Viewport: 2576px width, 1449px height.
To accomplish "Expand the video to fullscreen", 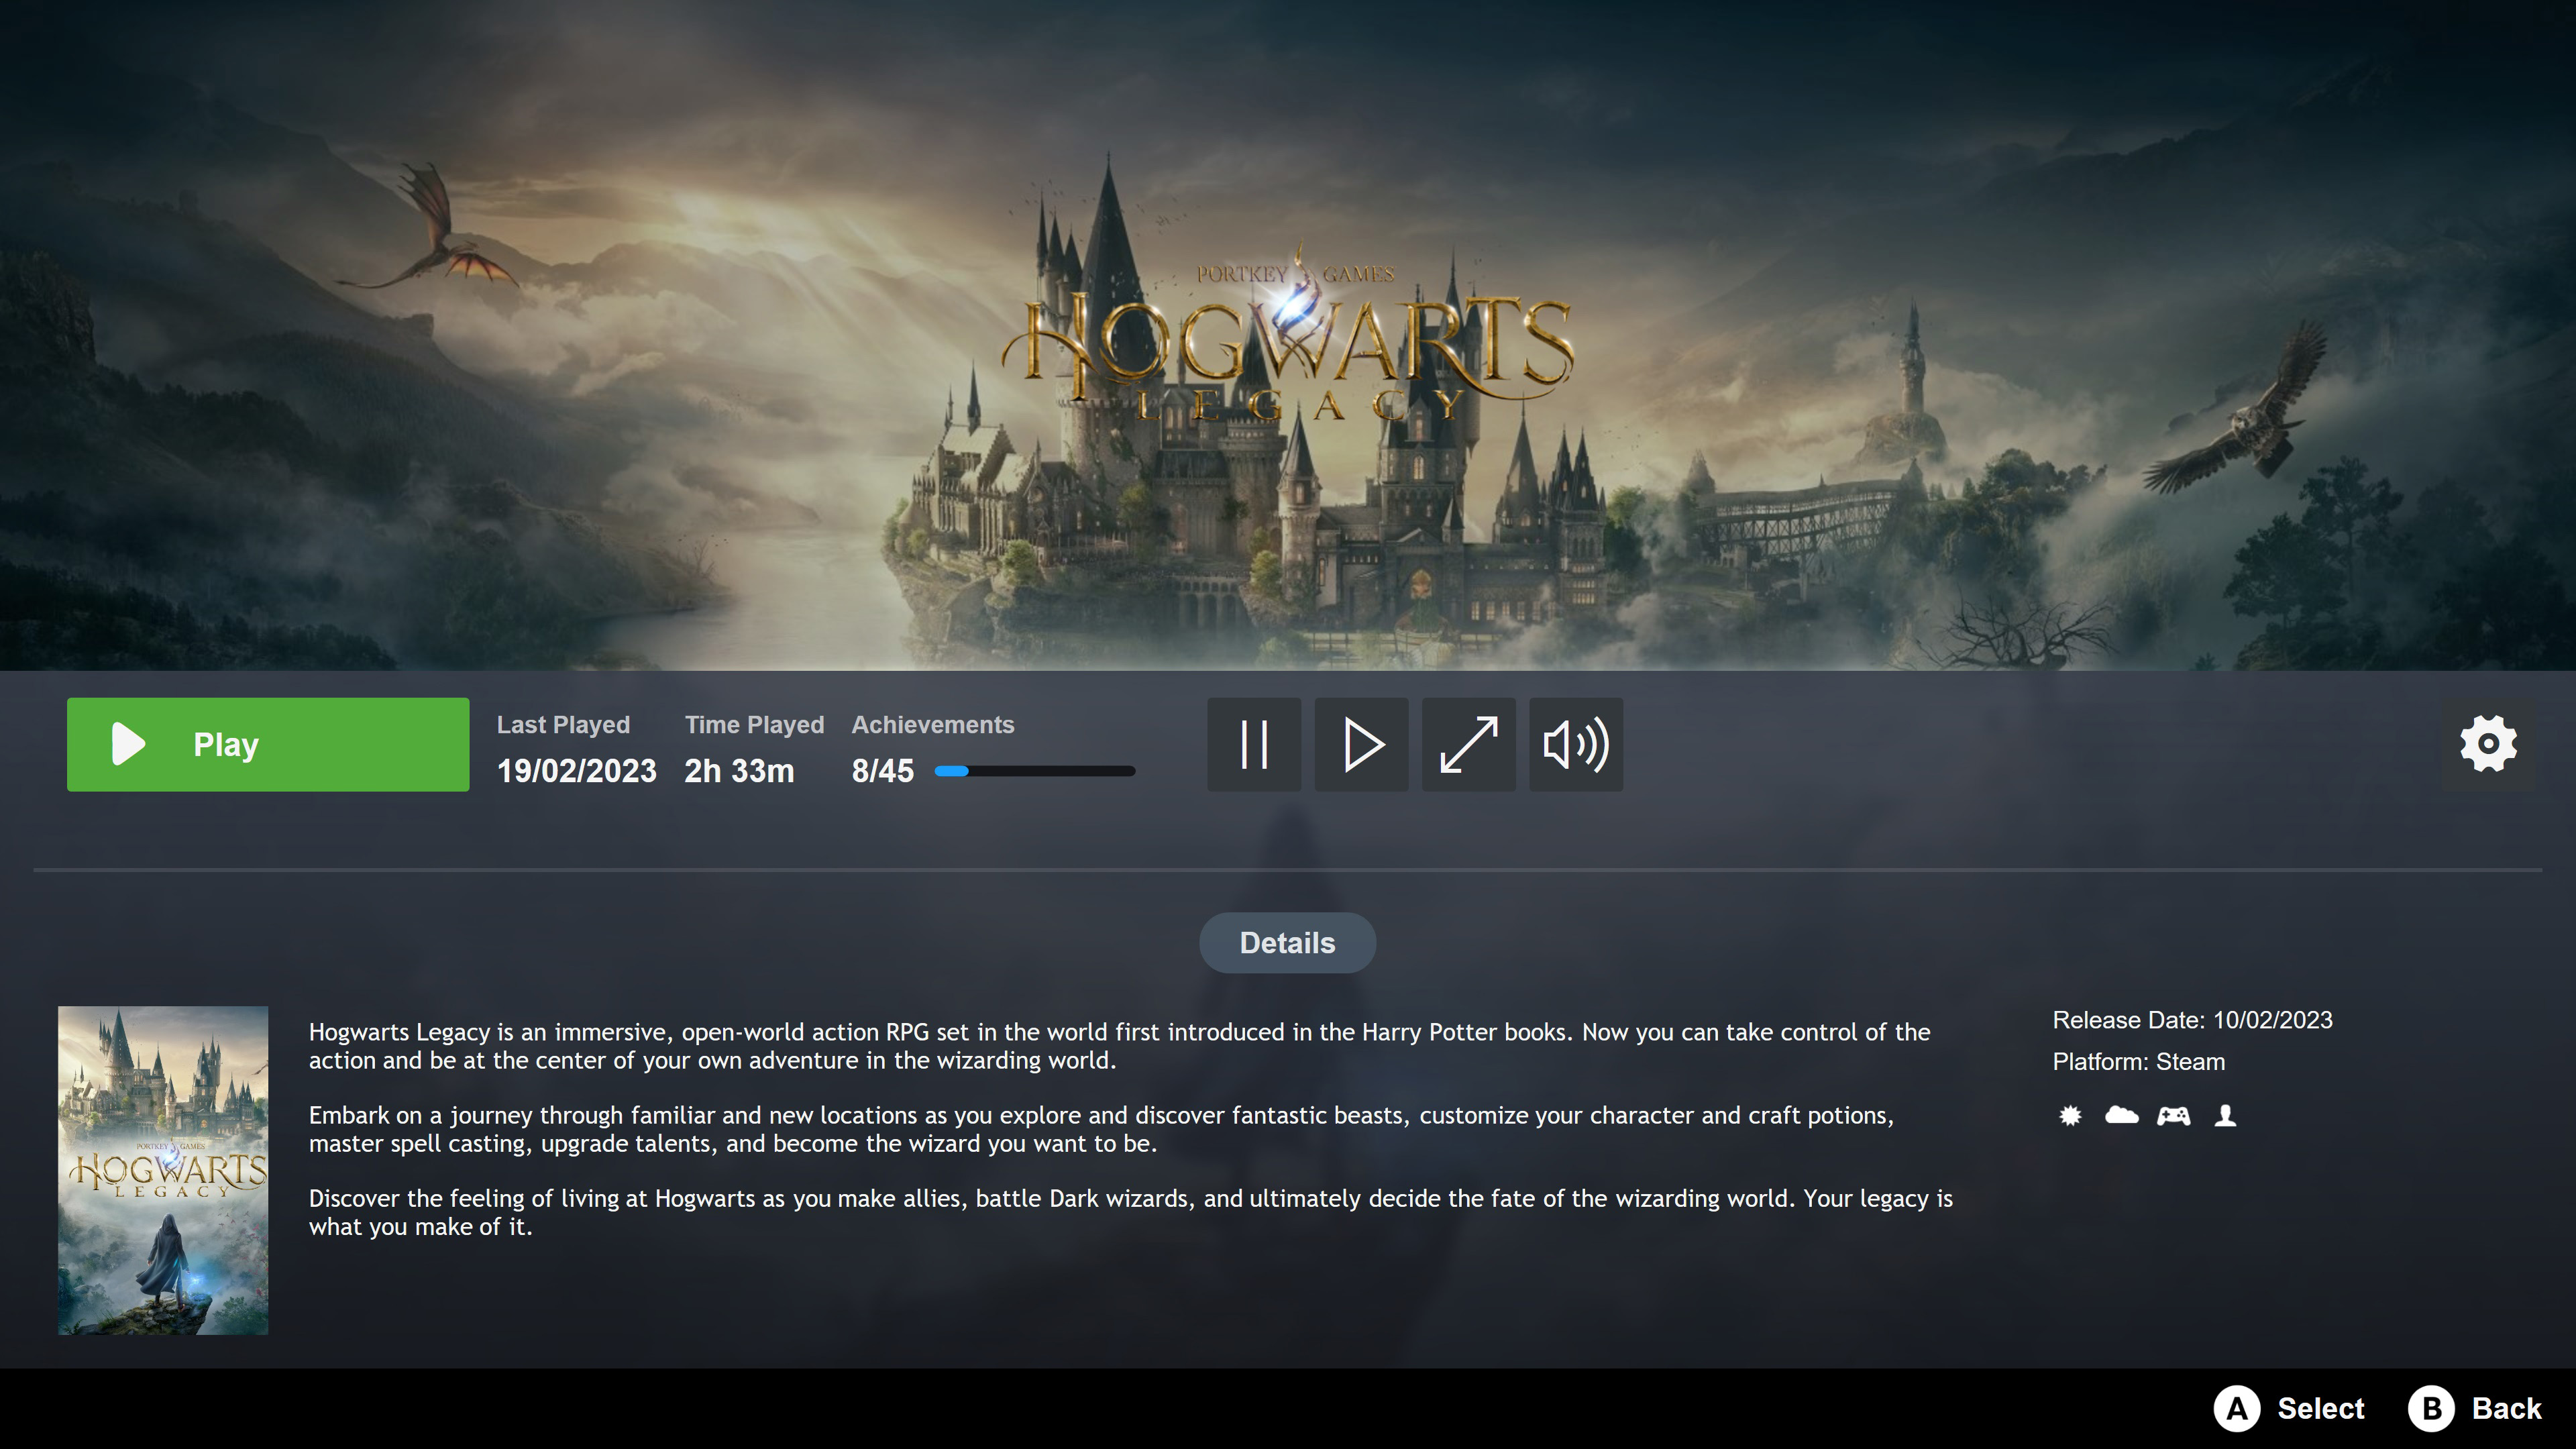I will 1468,744.
